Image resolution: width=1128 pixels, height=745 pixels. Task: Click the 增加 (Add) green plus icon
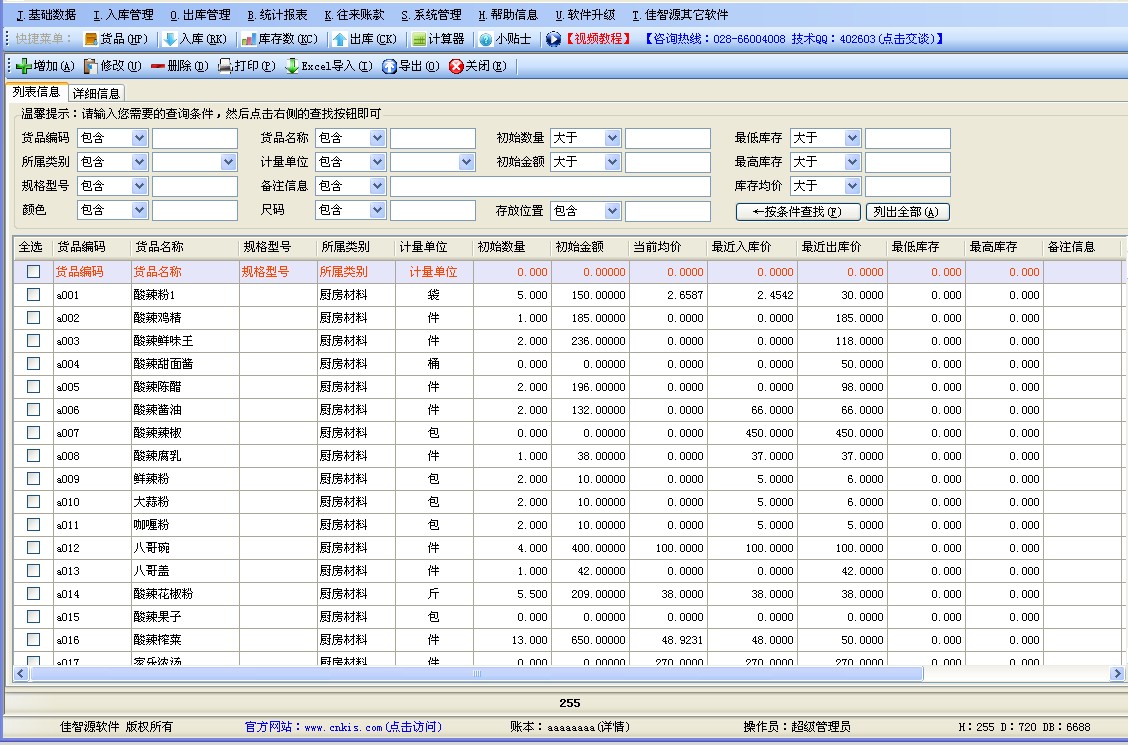pos(24,66)
